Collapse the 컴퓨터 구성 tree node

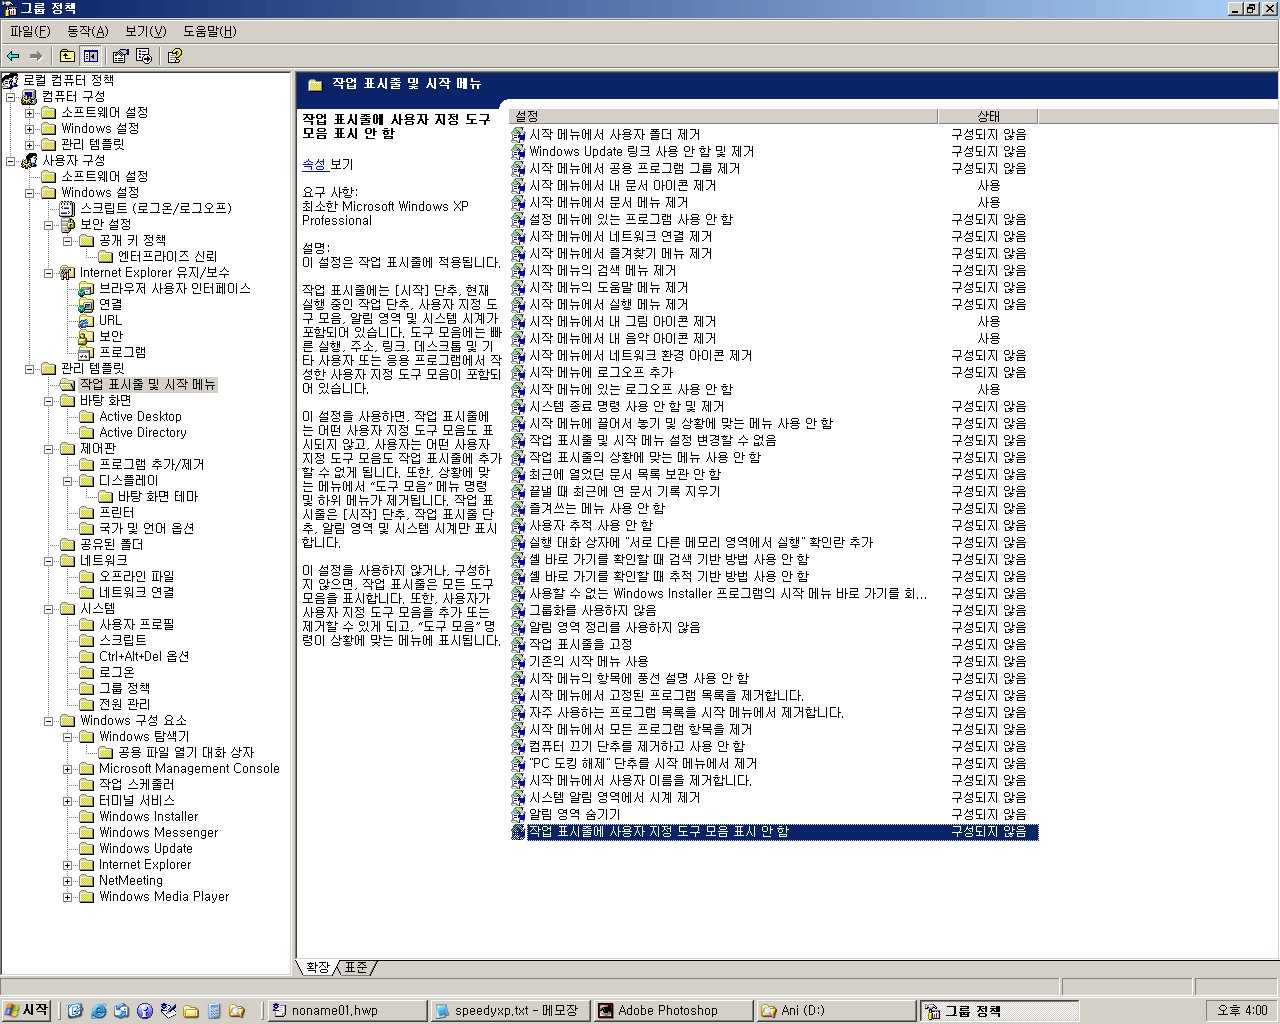[x=11, y=96]
